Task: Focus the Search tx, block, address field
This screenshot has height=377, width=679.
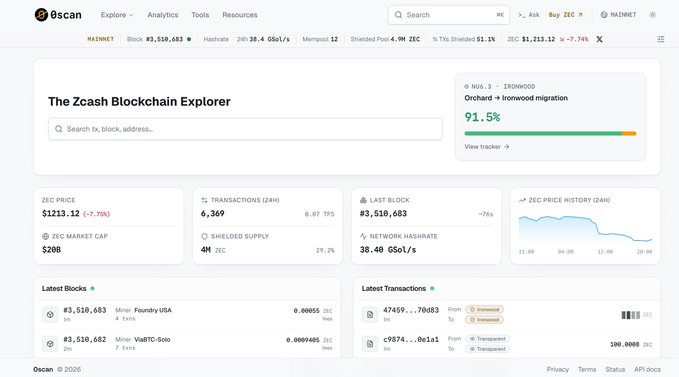Action: [x=245, y=129]
